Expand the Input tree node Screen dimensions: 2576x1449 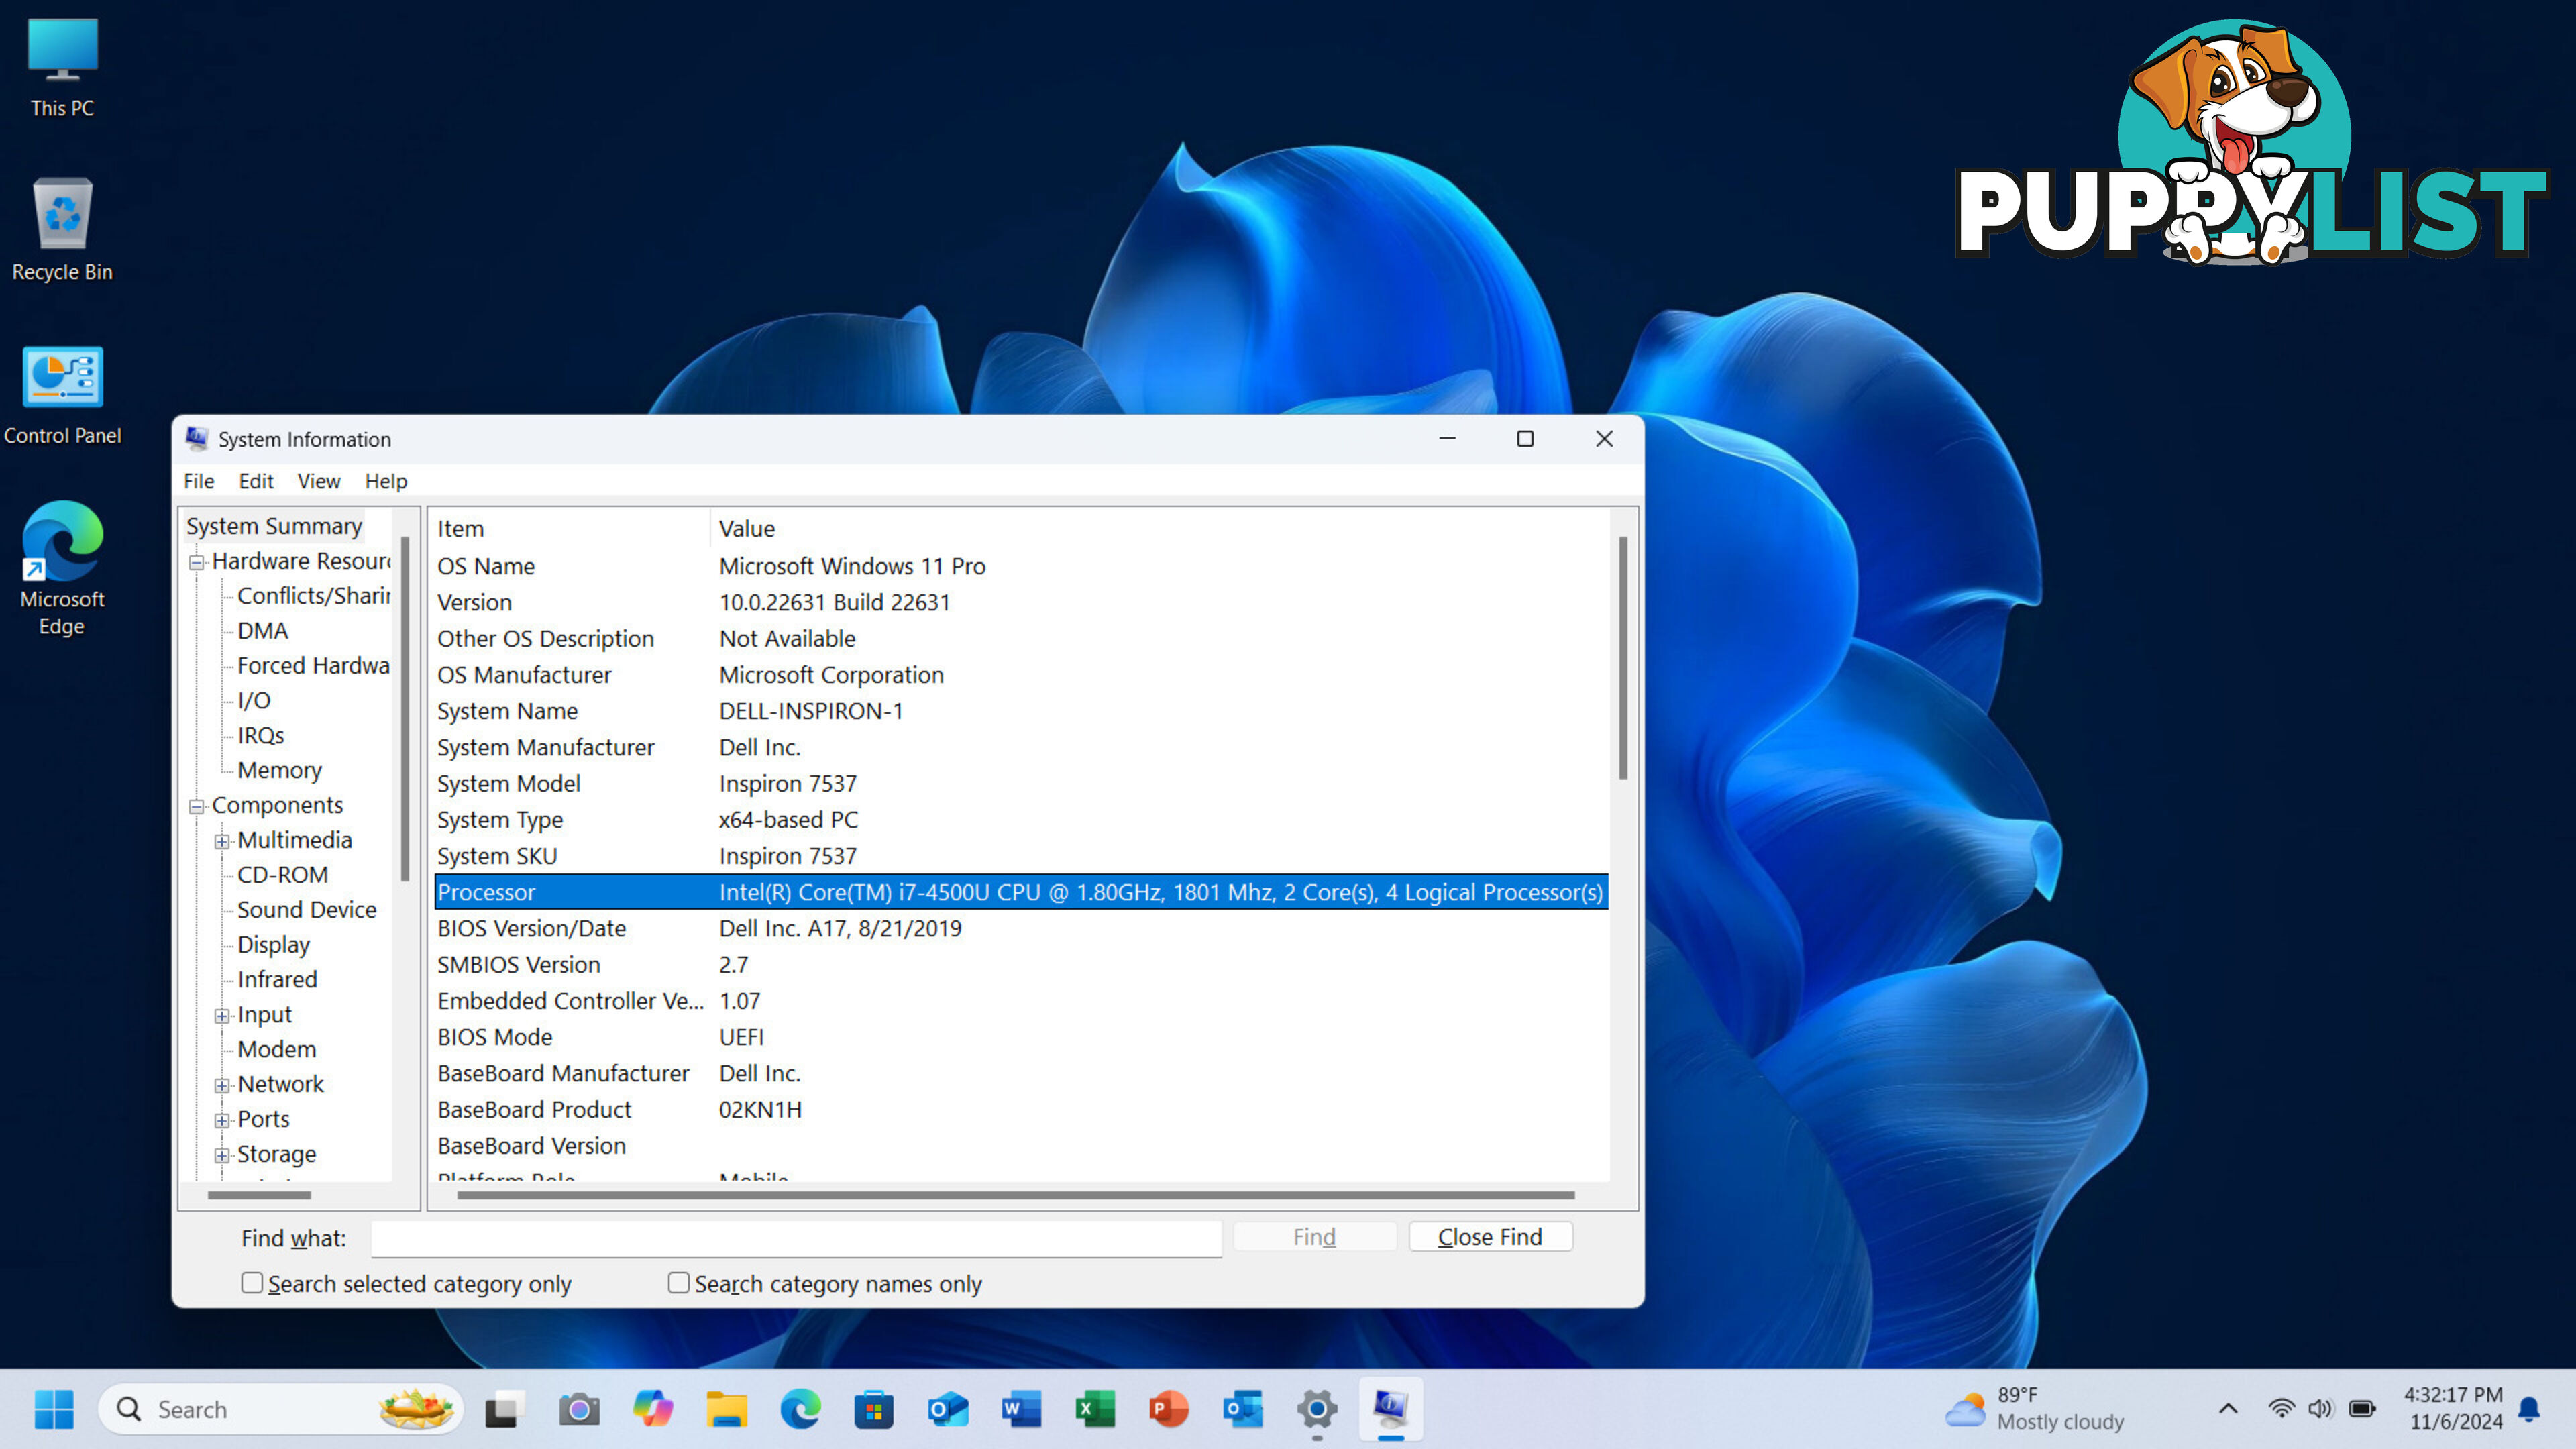tap(222, 1016)
